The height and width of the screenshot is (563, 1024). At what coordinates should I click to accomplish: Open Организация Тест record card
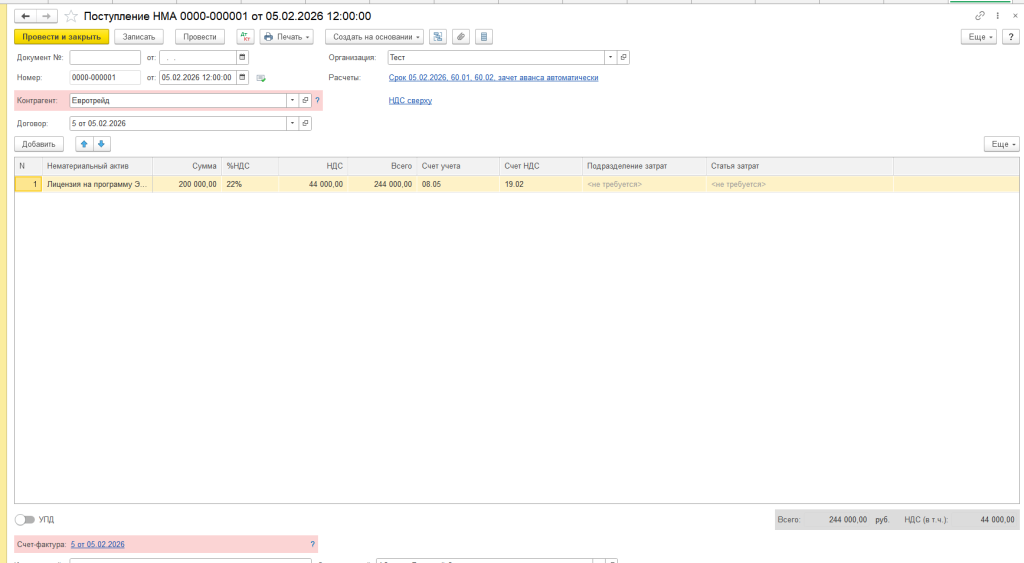pyautogui.click(x=624, y=57)
